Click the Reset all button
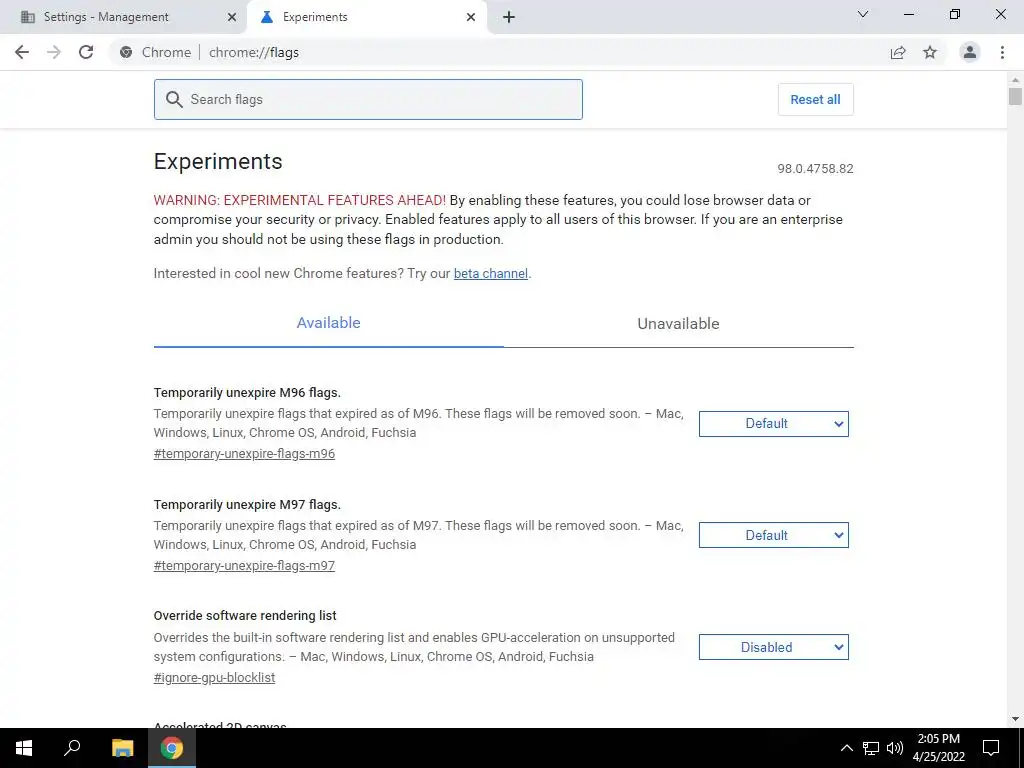The width and height of the screenshot is (1024, 768). tap(815, 99)
